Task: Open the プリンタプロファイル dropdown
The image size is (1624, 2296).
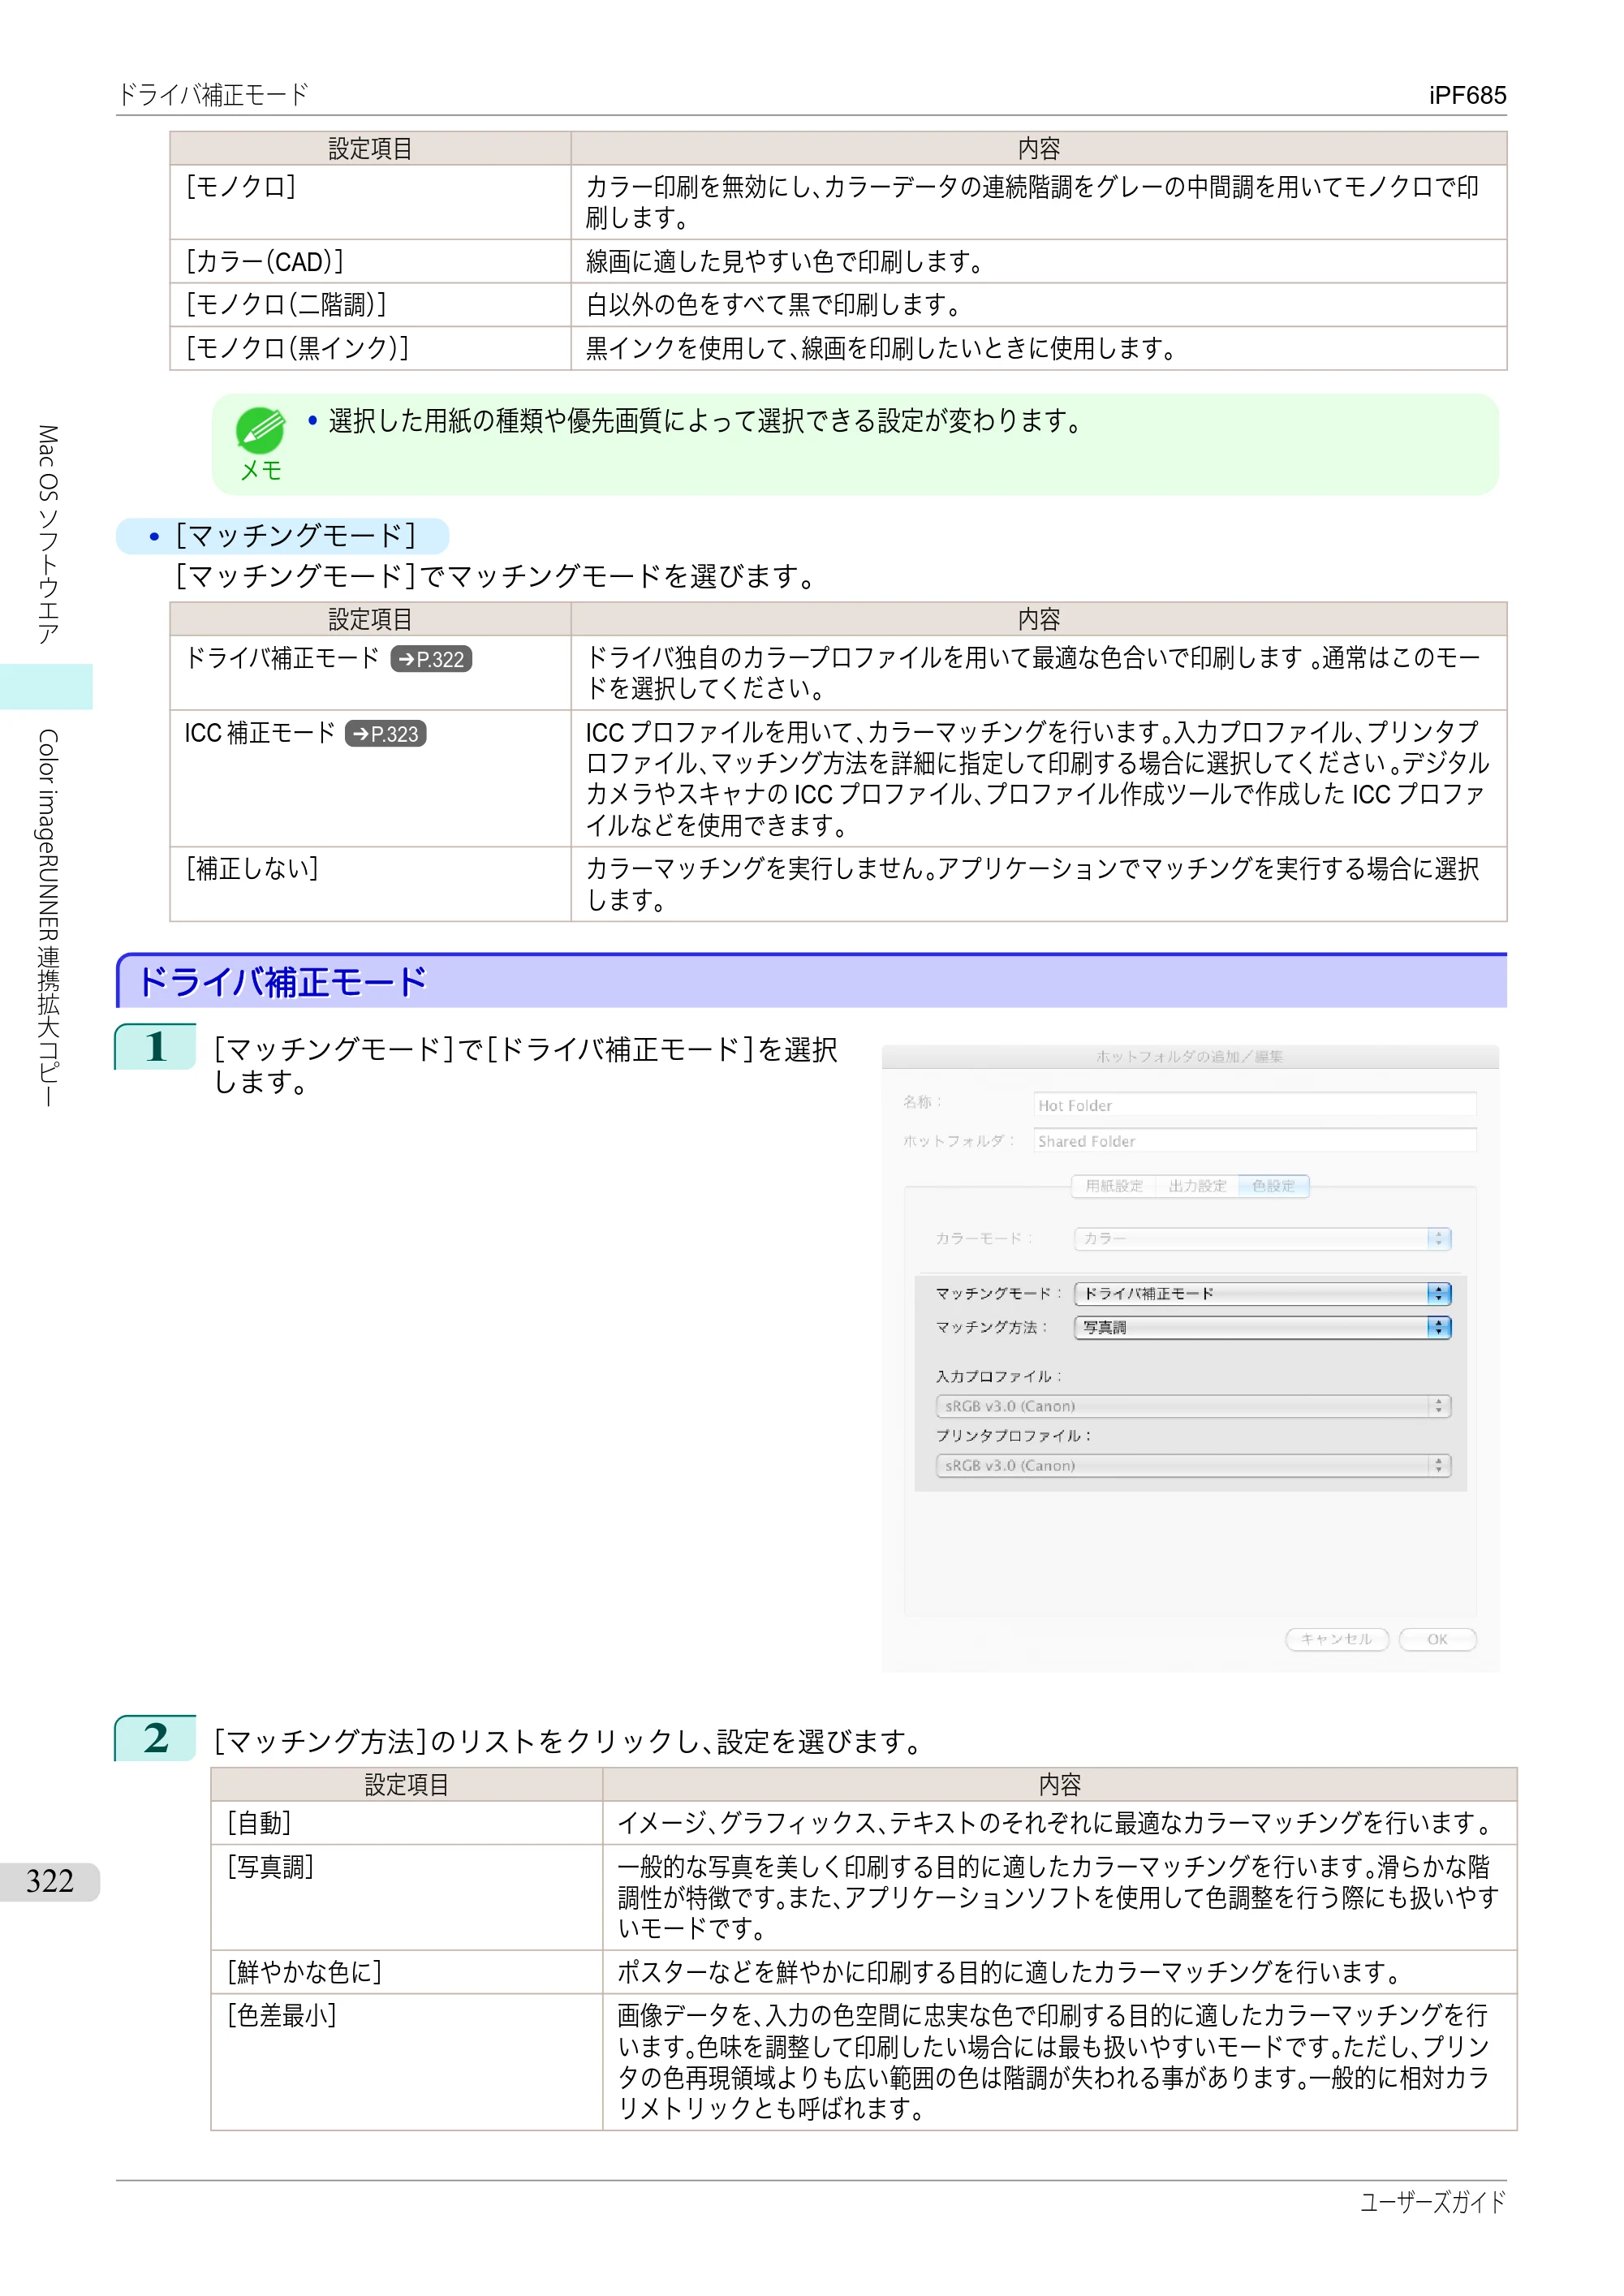Action: (x=1193, y=1466)
